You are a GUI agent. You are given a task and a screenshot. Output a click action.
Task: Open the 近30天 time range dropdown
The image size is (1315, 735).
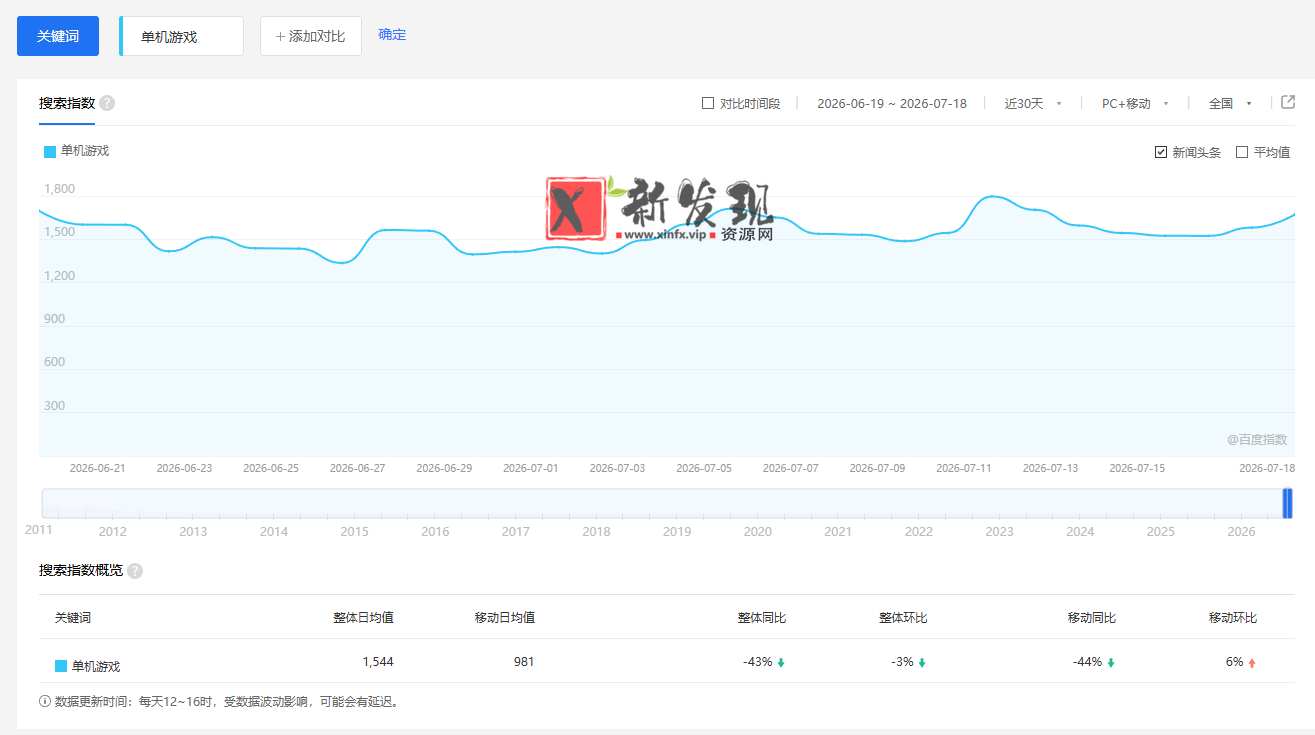[1033, 103]
